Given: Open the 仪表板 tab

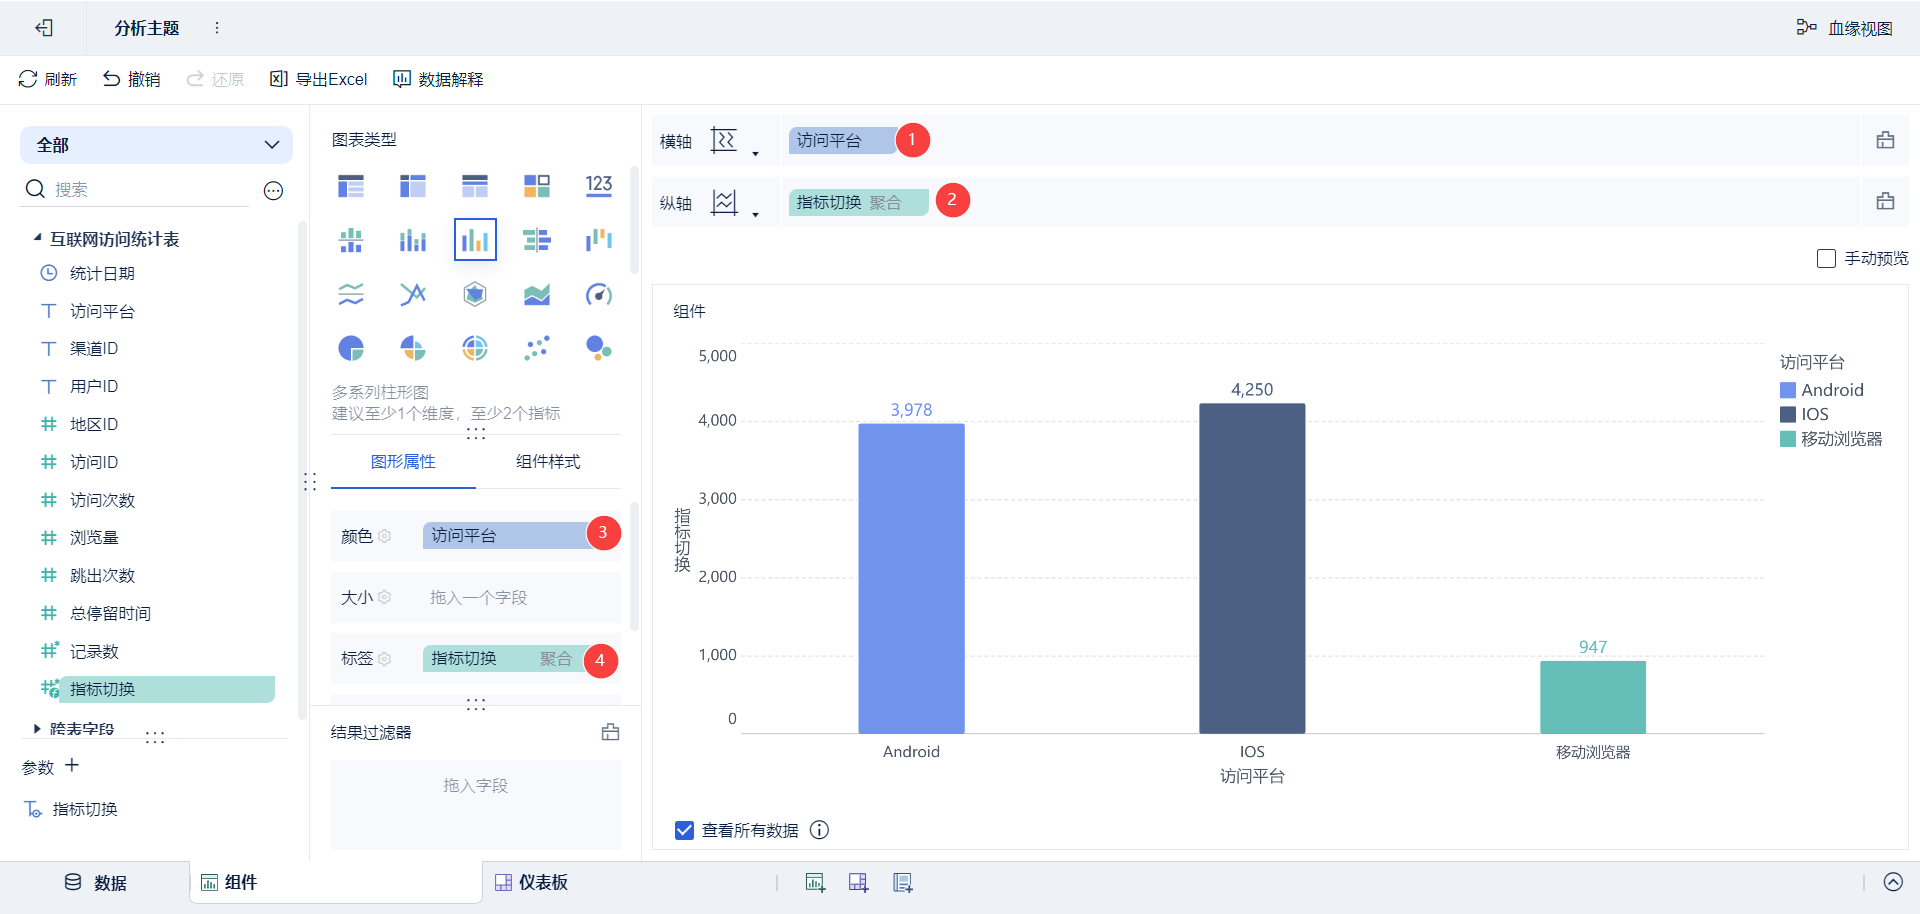Looking at the screenshot, I should pos(532,882).
